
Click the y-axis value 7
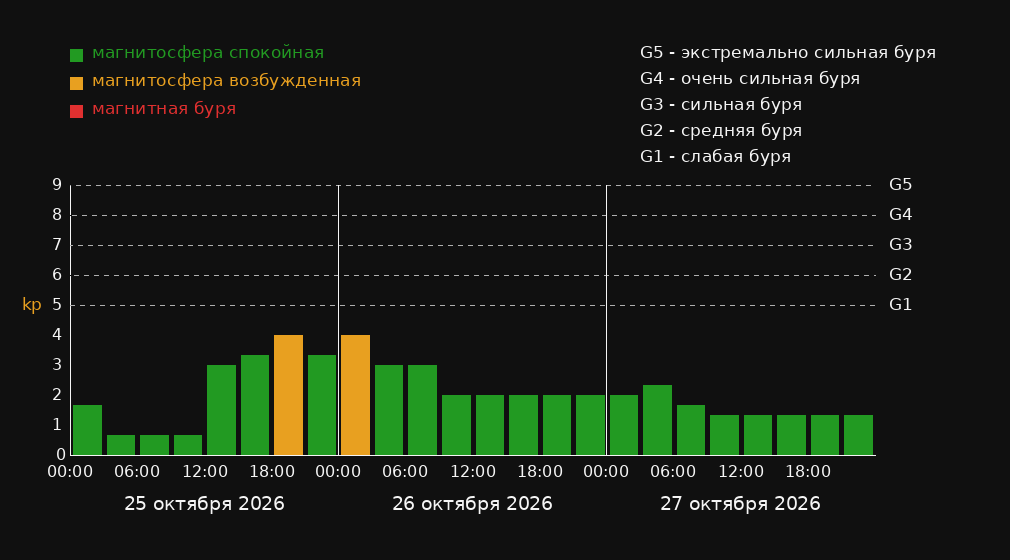[57, 245]
